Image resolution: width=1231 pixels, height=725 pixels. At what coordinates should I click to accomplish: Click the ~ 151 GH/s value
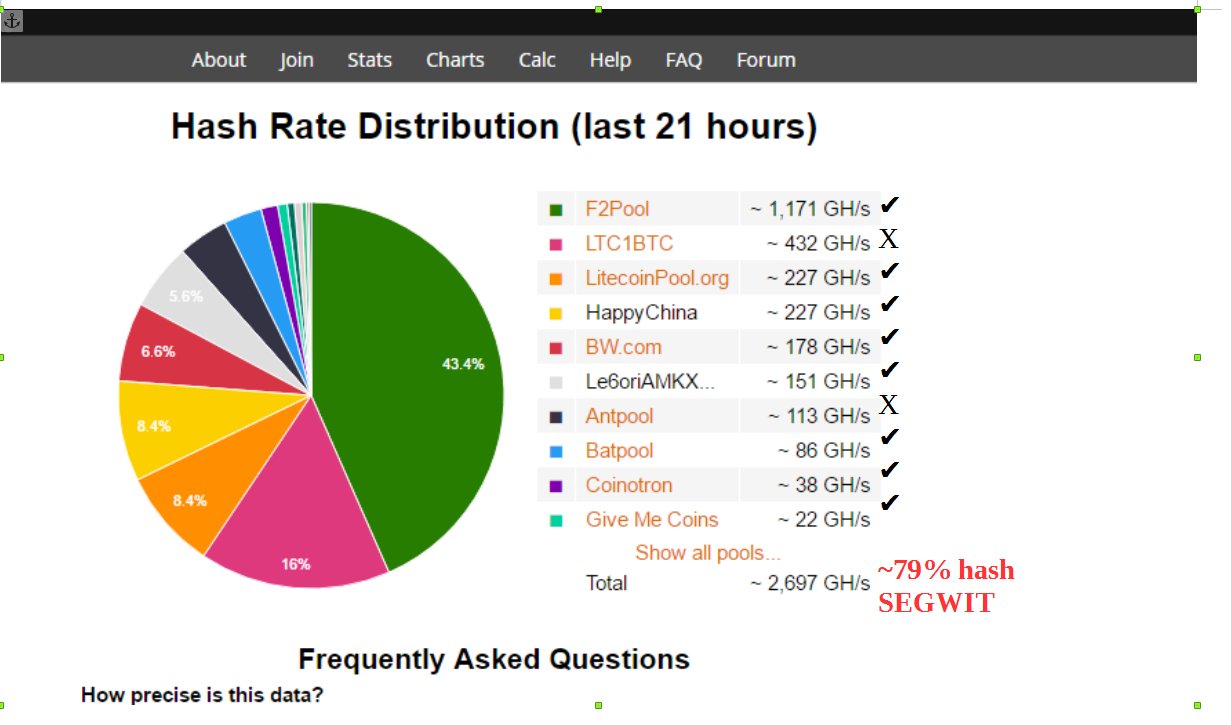(x=819, y=382)
